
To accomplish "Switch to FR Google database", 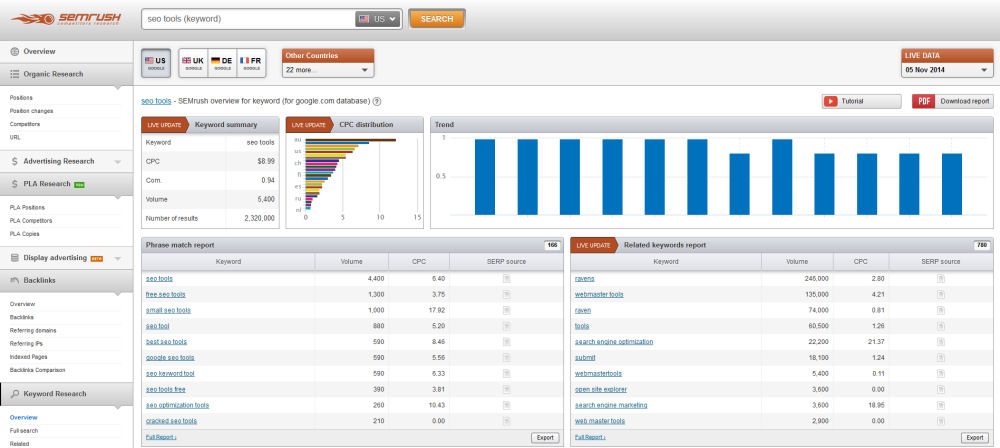I will 251,63.
